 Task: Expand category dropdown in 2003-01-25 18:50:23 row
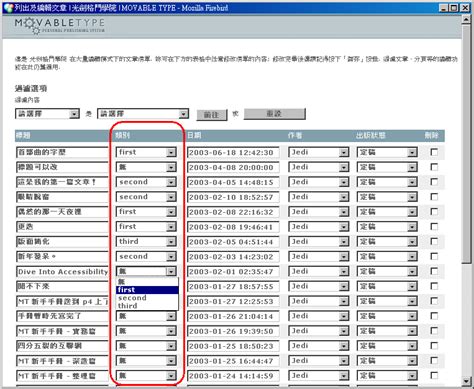click(146, 346)
